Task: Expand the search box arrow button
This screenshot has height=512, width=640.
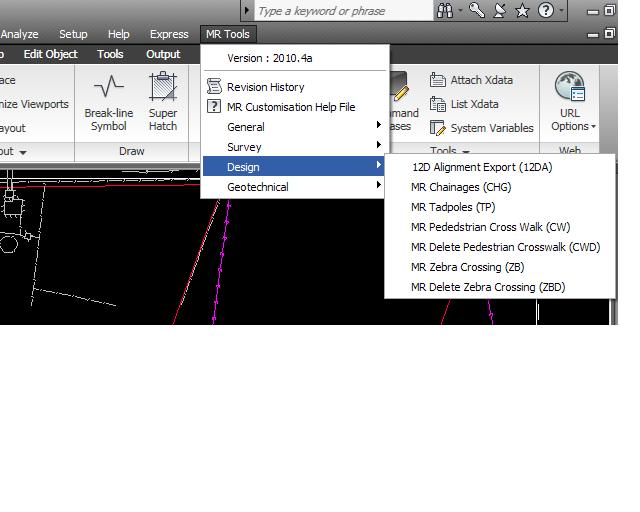Action: (247, 10)
